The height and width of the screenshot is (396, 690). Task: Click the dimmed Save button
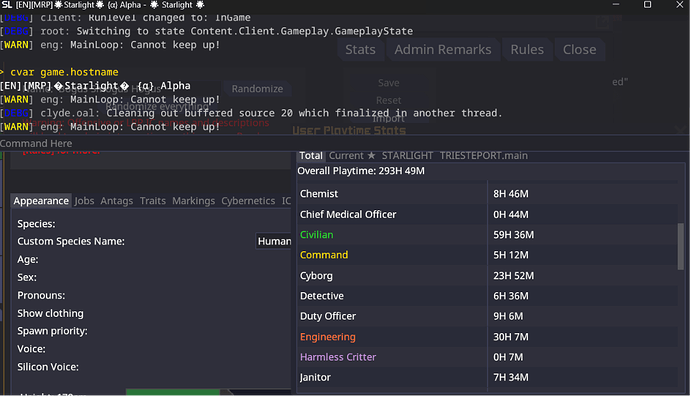coord(389,83)
